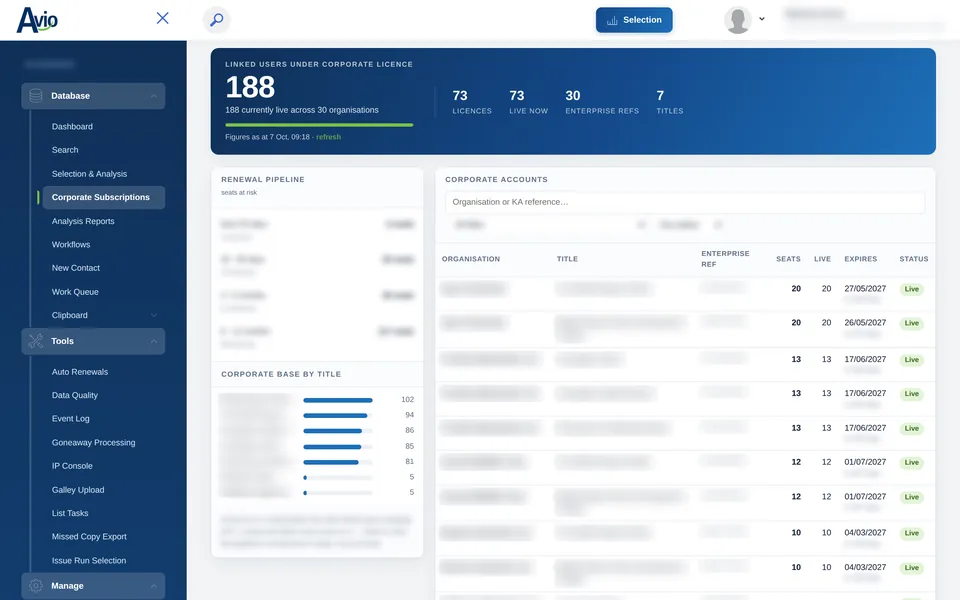
Task: Focus the Organisation or KA reference field
Action: pyautogui.click(x=684, y=202)
